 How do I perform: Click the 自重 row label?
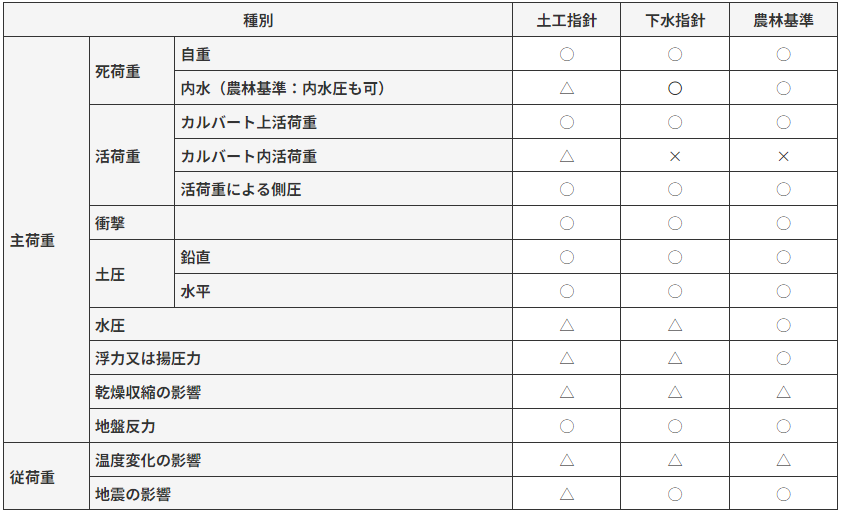[343, 54]
